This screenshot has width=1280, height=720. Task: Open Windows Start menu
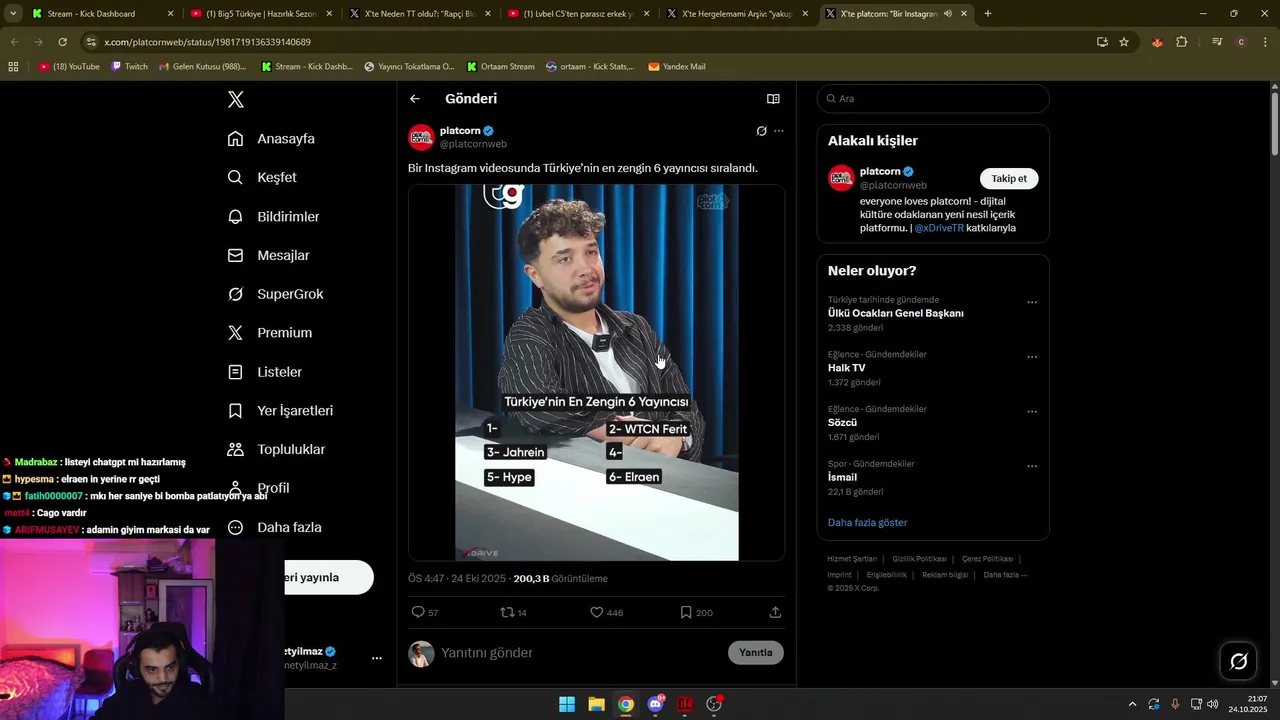pos(567,704)
